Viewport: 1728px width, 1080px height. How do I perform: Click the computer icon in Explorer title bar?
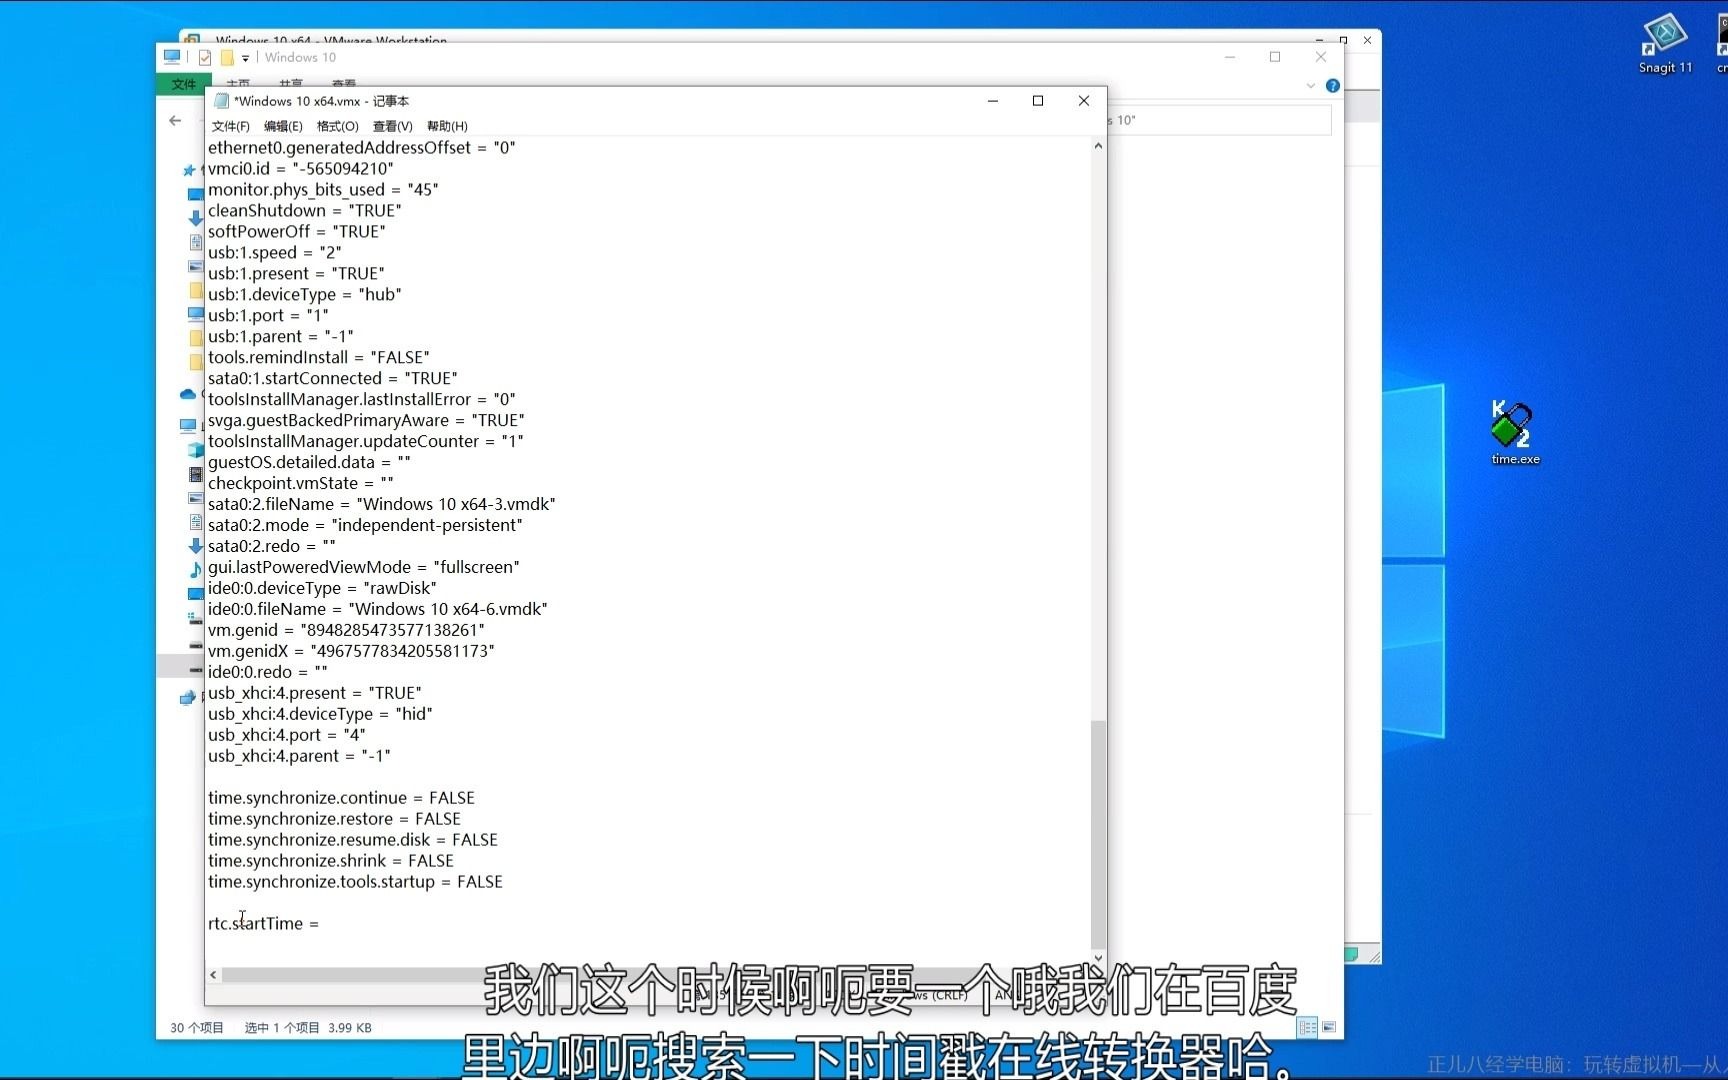172,57
